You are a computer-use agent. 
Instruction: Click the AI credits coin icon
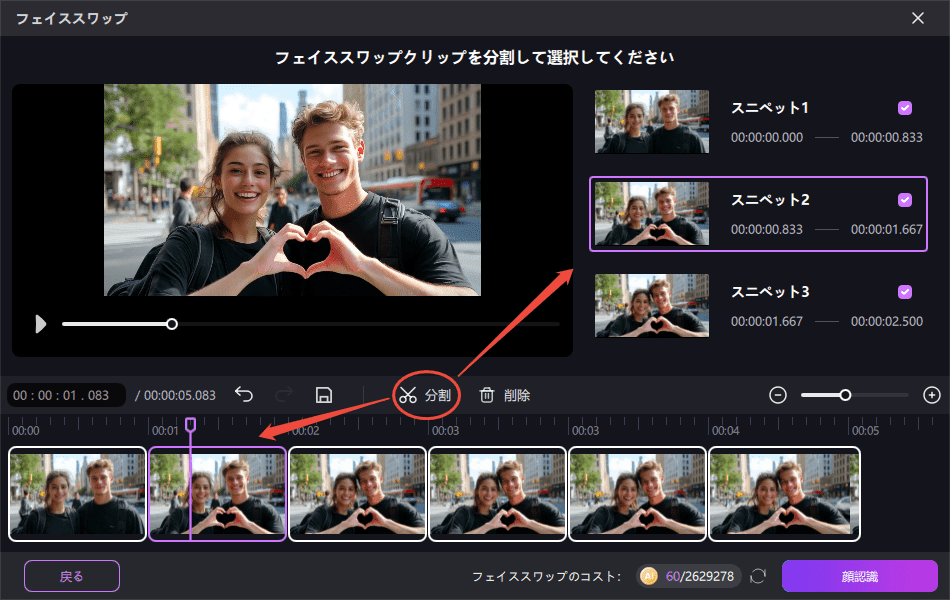pos(649,576)
